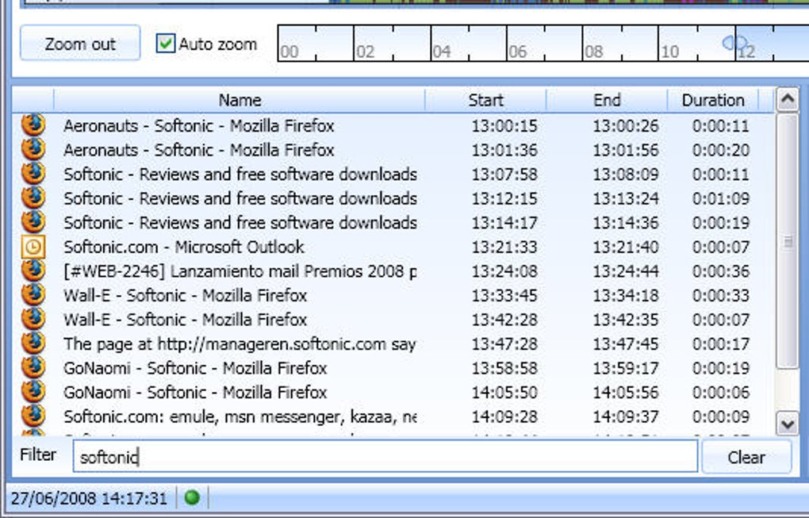The width and height of the screenshot is (809, 518).
Task: Click the timeline range handle near 12
Action: coord(735,43)
